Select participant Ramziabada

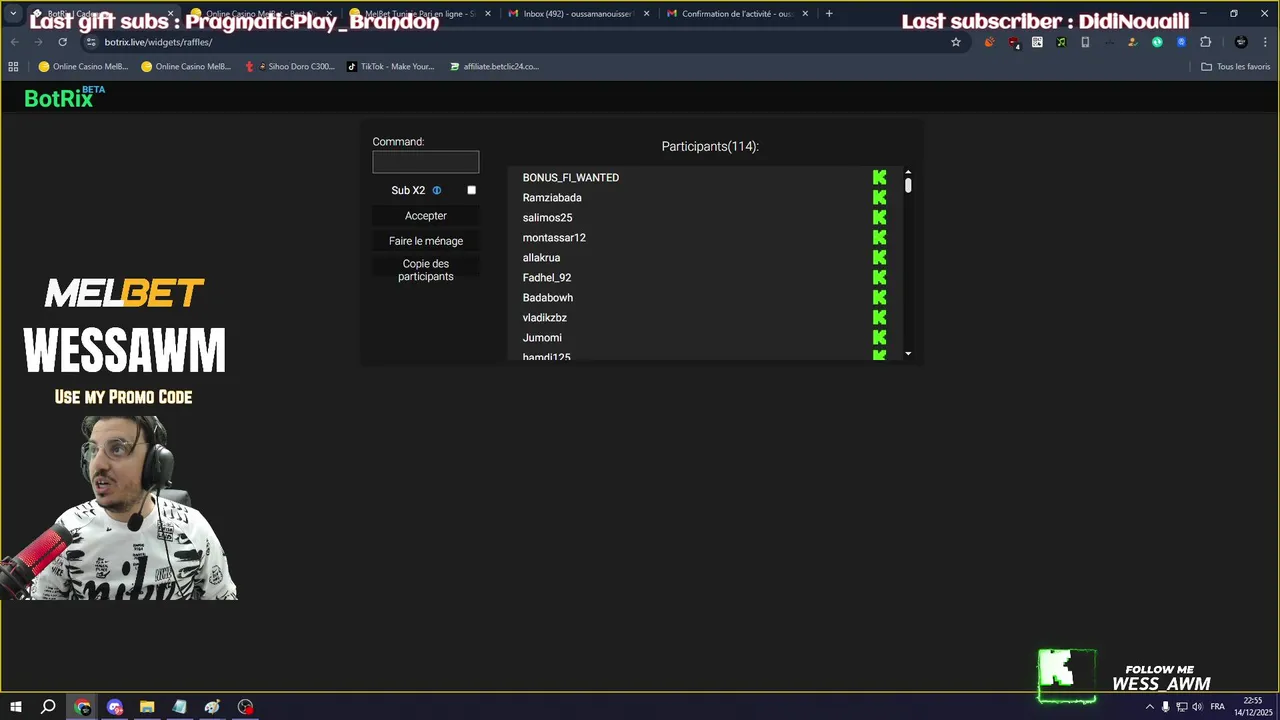coord(552,198)
